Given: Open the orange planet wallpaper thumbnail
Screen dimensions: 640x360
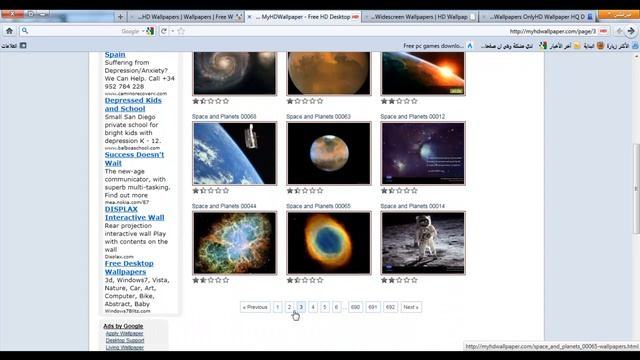Looking at the screenshot, I should tap(329, 73).
